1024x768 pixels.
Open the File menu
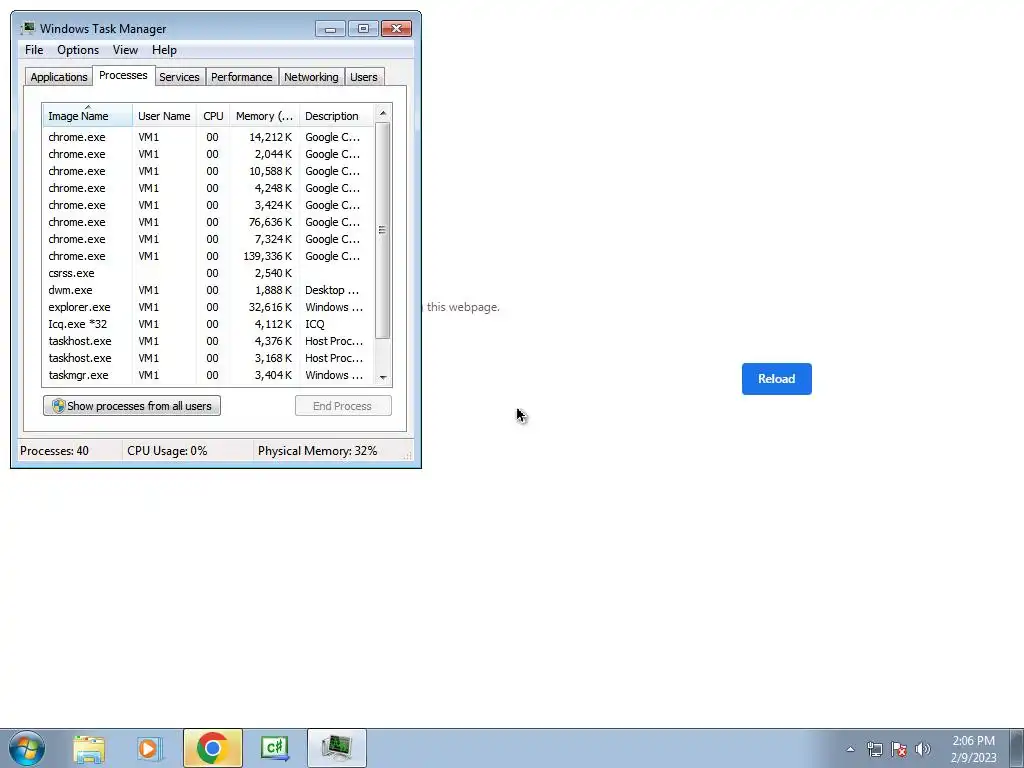pyautogui.click(x=34, y=50)
